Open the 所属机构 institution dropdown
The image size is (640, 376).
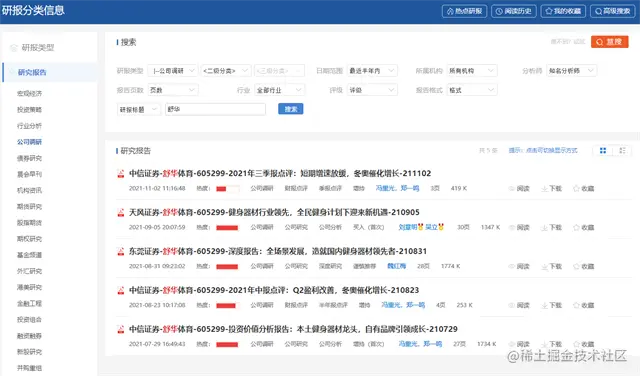pyautogui.click(x=472, y=71)
